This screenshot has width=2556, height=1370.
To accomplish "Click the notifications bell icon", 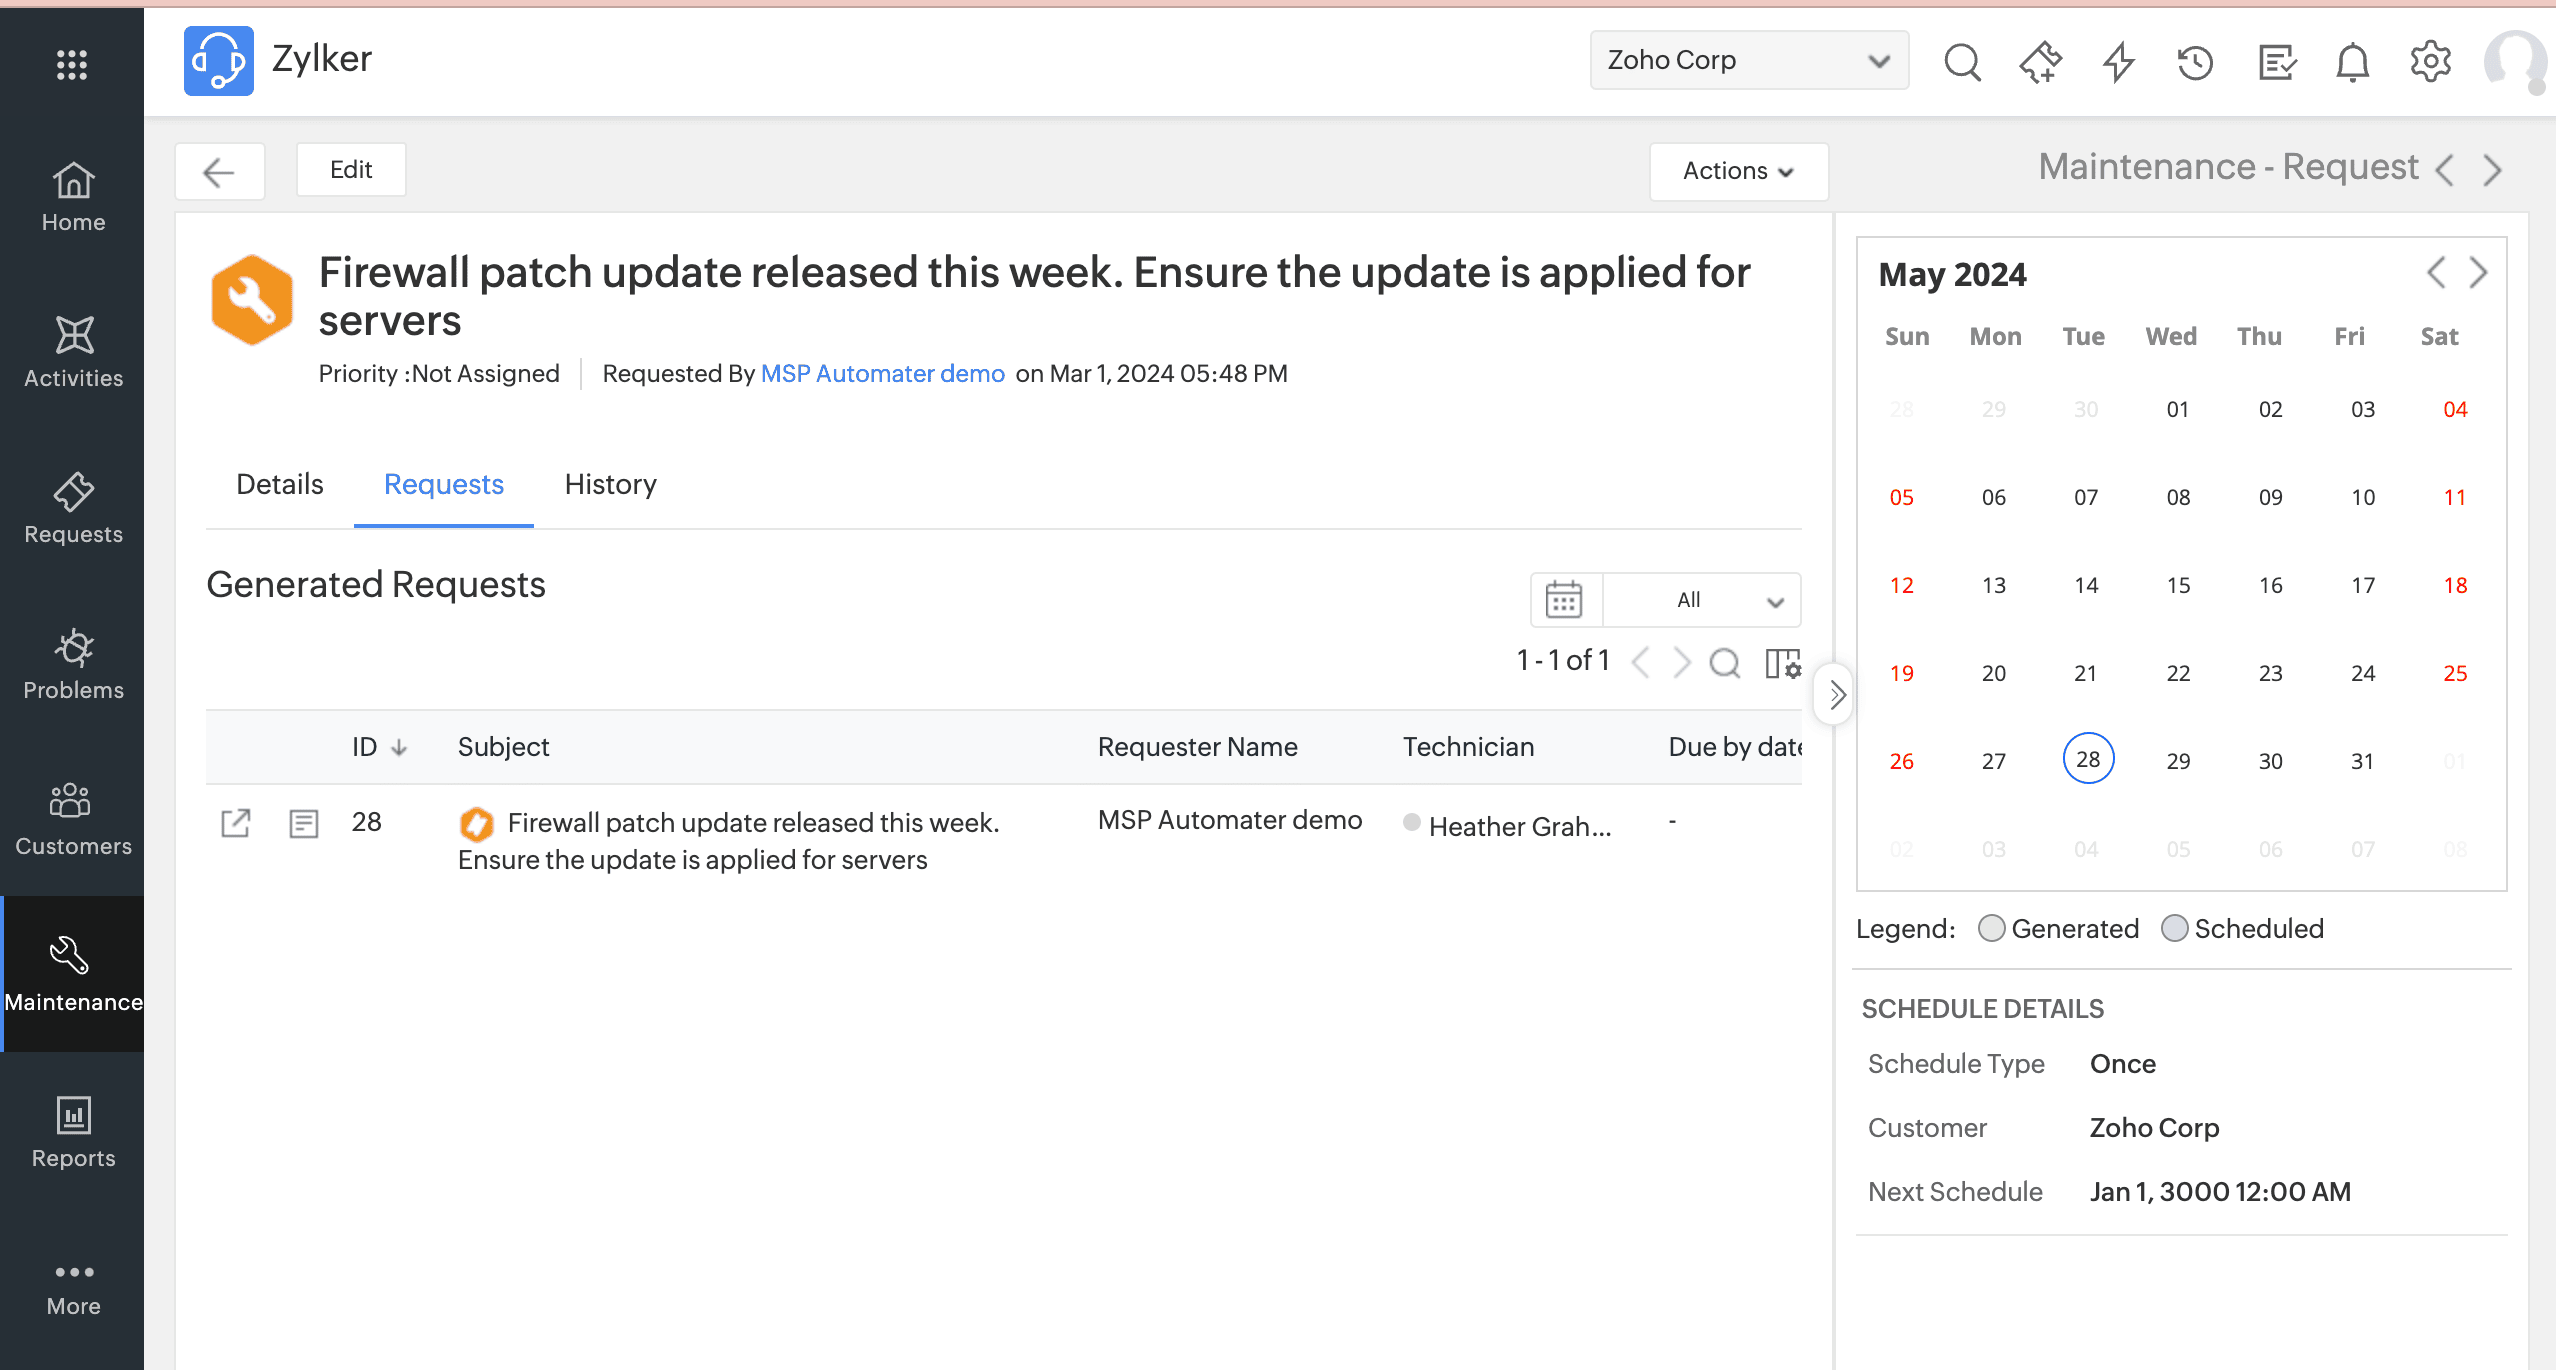I will coord(2352,62).
